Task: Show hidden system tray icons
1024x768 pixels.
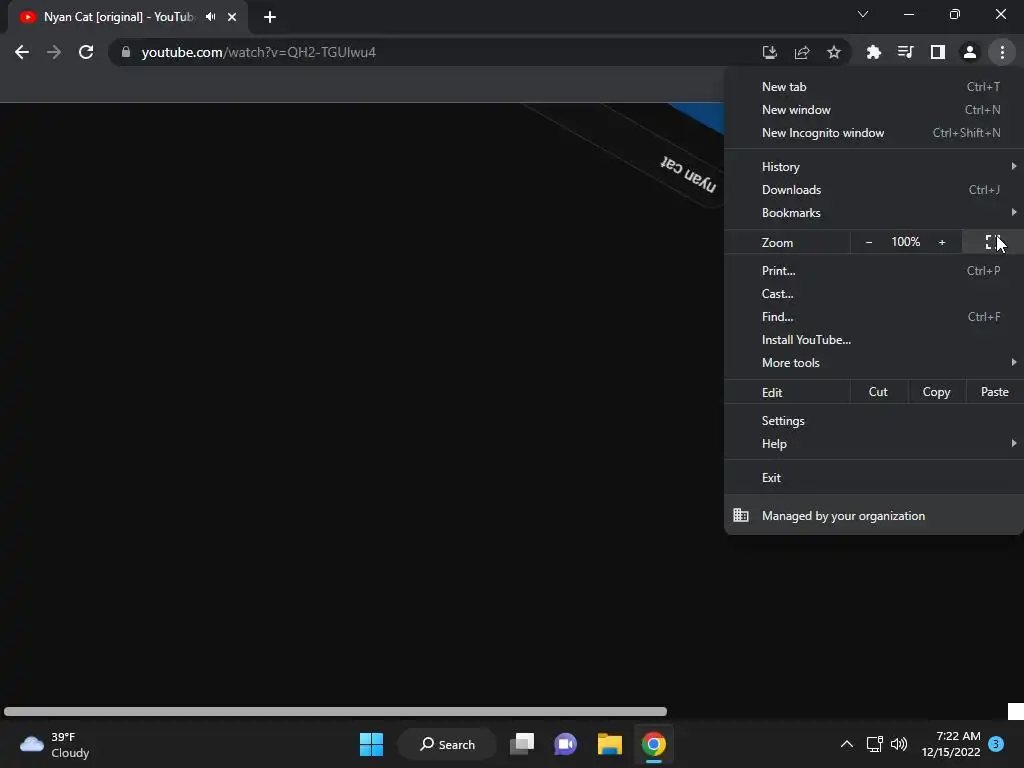Action: pos(846,744)
